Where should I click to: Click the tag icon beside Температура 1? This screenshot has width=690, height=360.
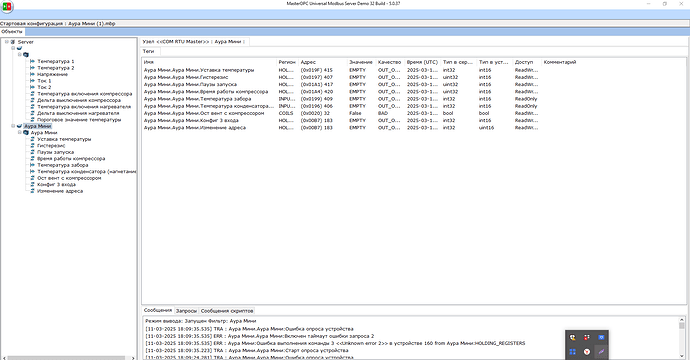[x=32, y=61]
